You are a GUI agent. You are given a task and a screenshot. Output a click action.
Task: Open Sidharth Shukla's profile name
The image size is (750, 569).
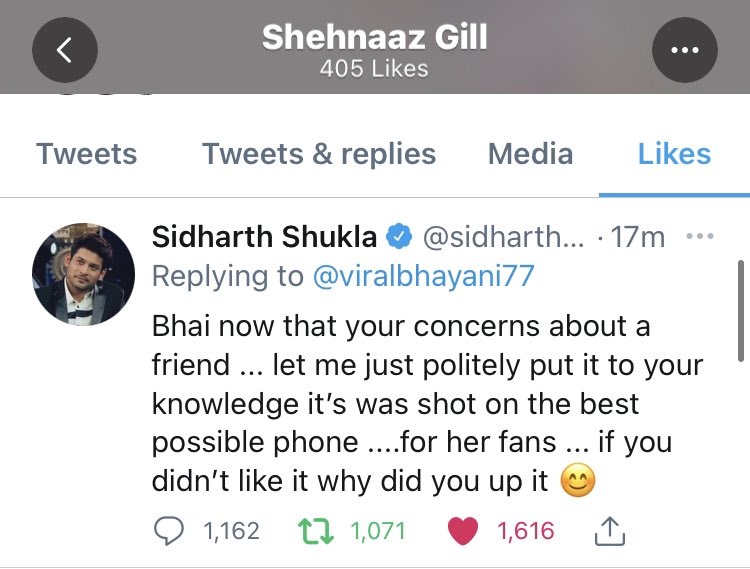(265, 237)
